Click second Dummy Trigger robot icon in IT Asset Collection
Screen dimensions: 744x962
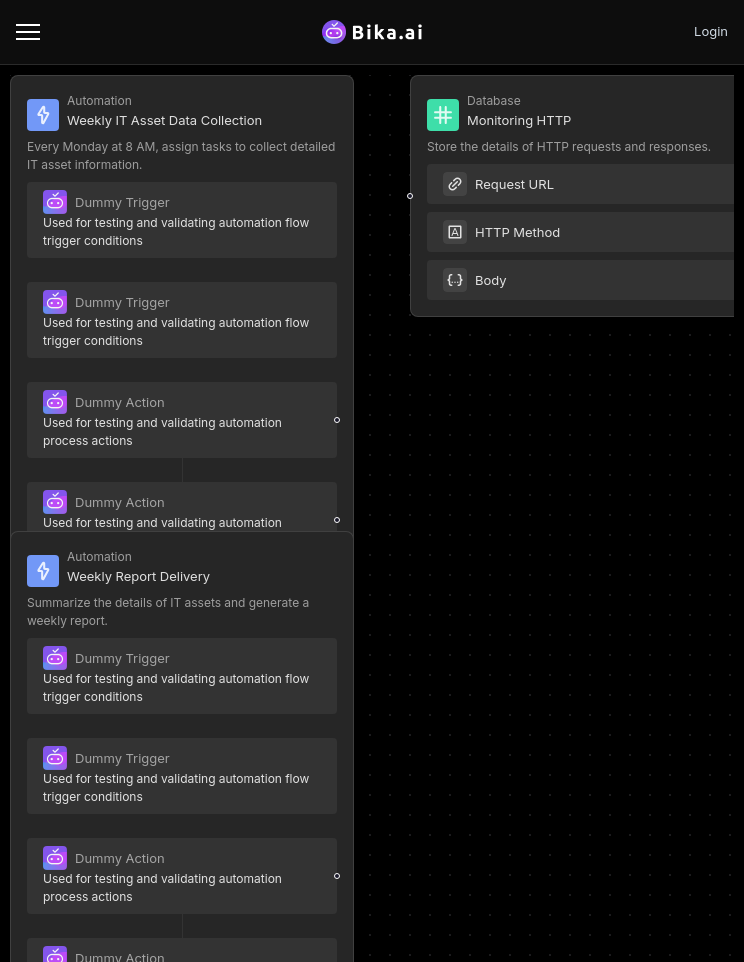[x=55, y=302]
